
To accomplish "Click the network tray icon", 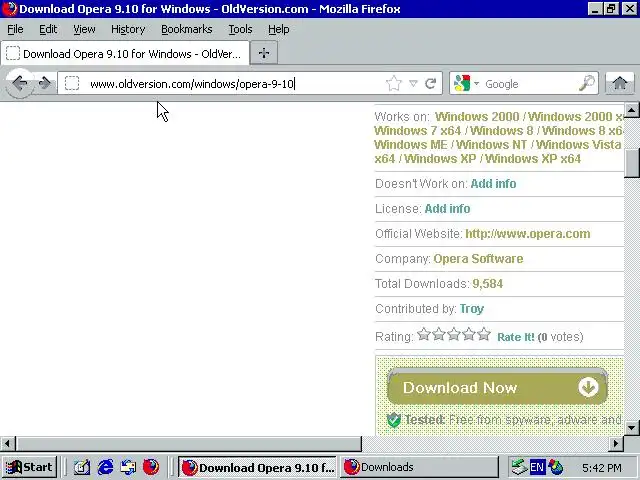I will [x=519, y=467].
